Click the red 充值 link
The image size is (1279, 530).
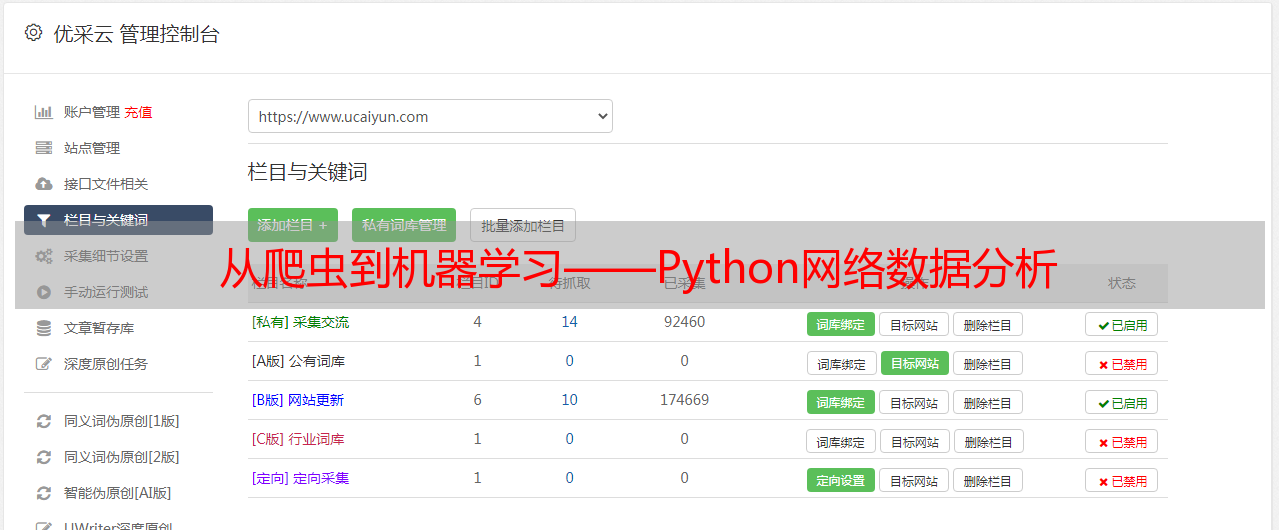click(139, 112)
